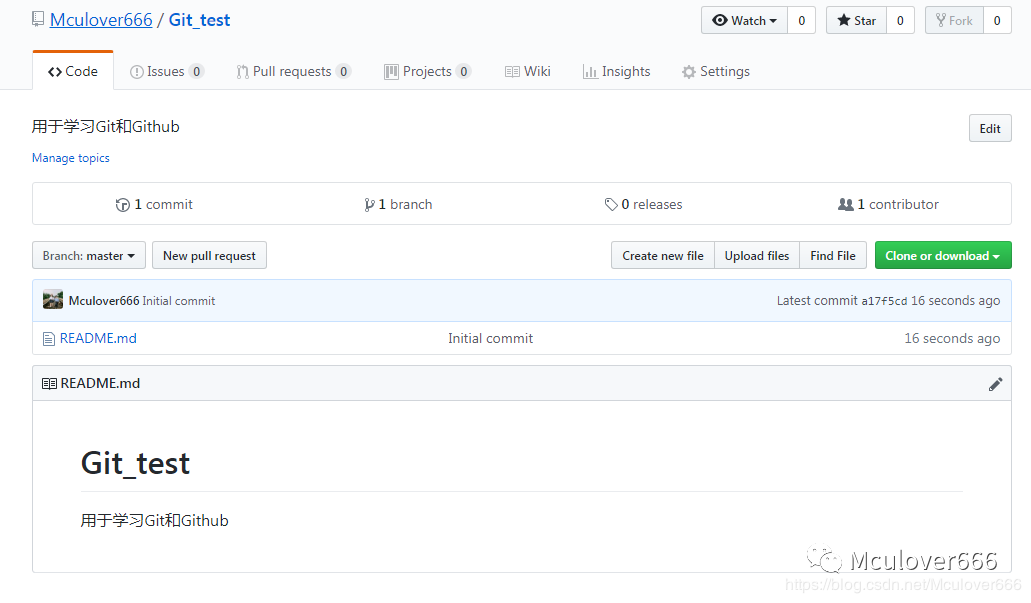This screenshot has width=1031, height=603.
Task: Click the Mculover666 avatar thumbnail
Action: click(x=53, y=300)
